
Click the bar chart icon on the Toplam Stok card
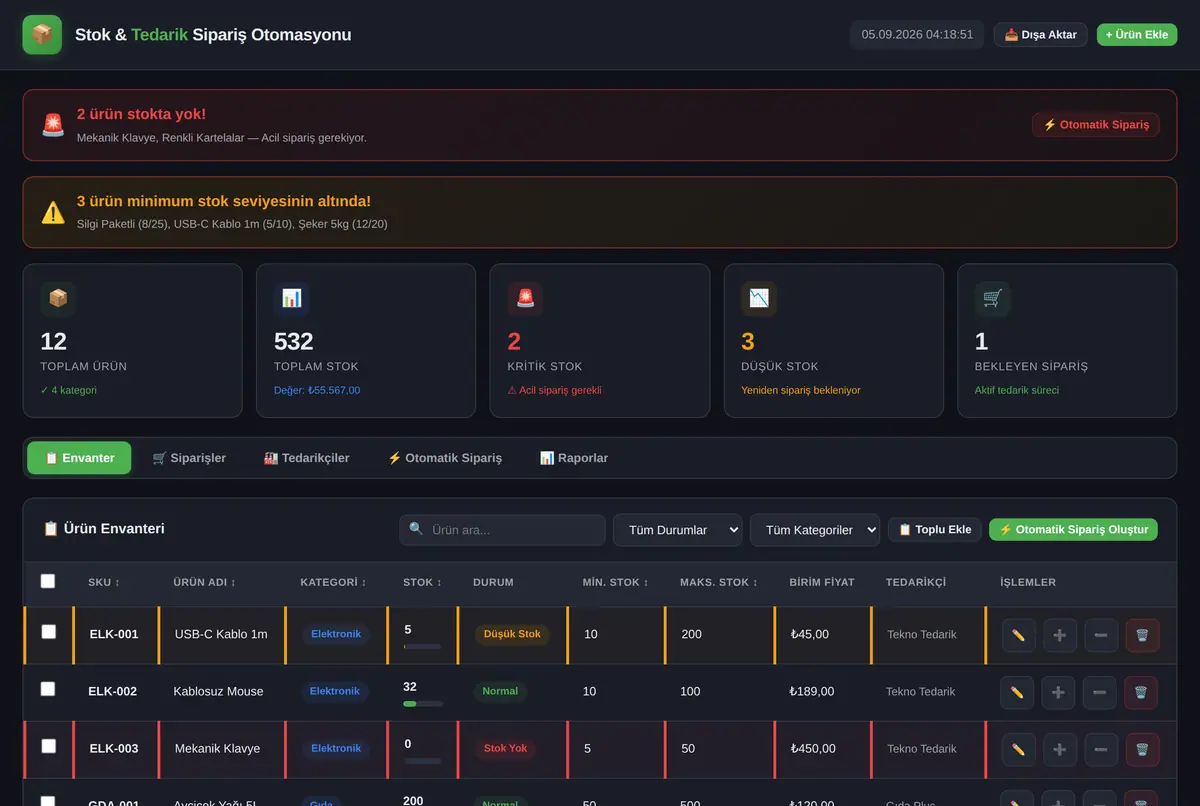pos(292,299)
